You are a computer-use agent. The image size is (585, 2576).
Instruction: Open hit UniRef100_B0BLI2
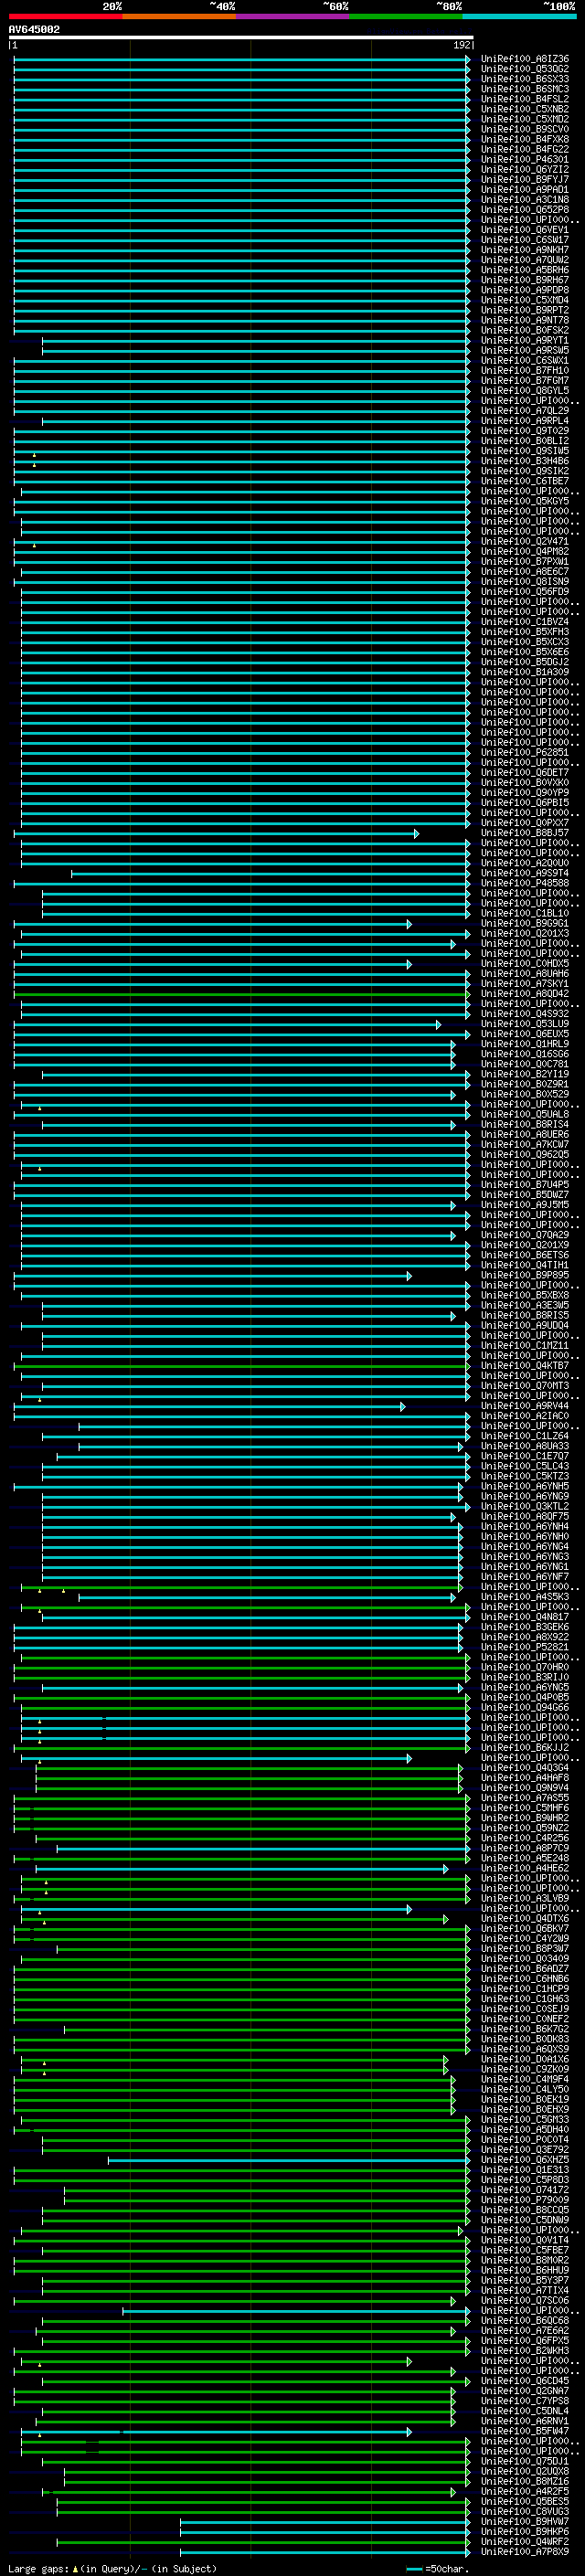525,441
